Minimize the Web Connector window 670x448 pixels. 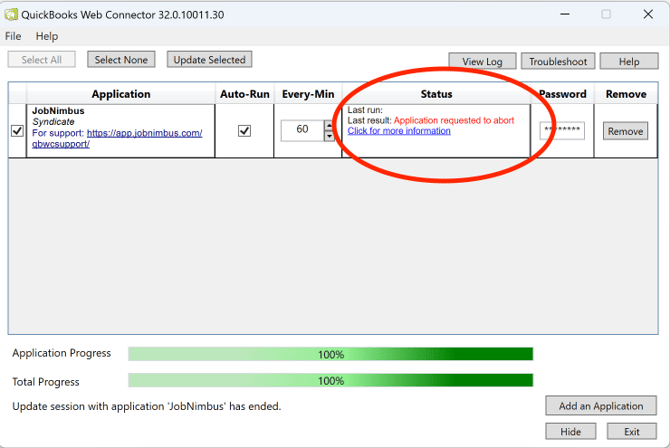[x=565, y=15]
